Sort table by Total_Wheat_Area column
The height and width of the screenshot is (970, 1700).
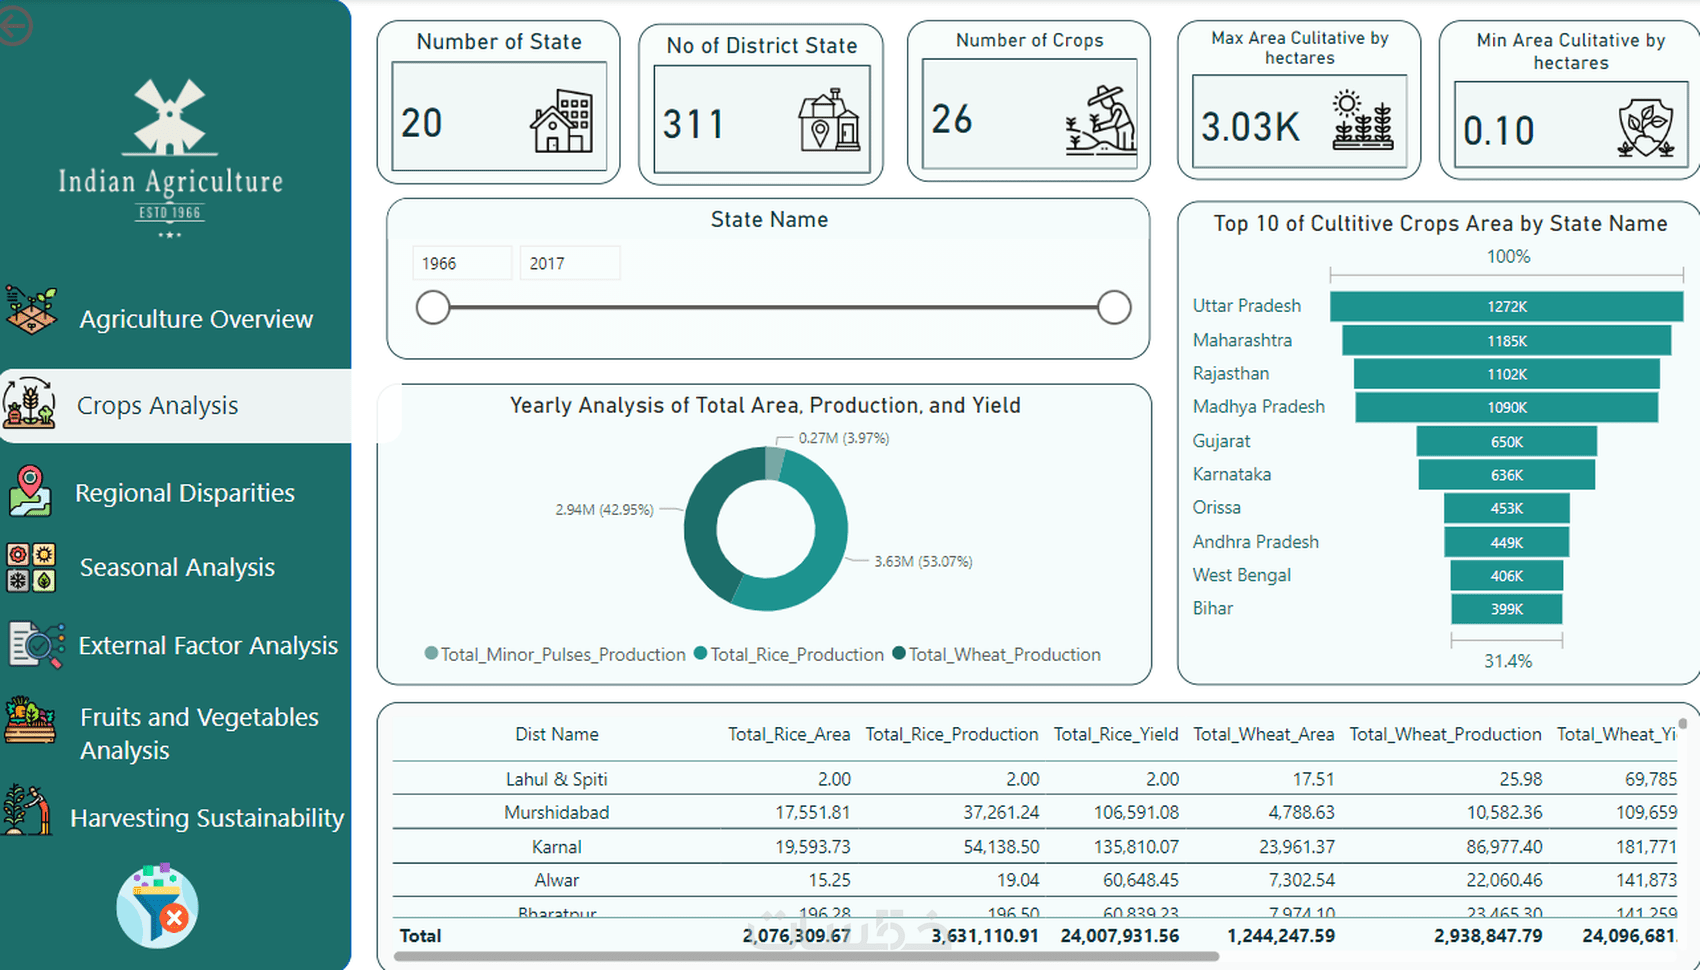pyautogui.click(x=1264, y=735)
